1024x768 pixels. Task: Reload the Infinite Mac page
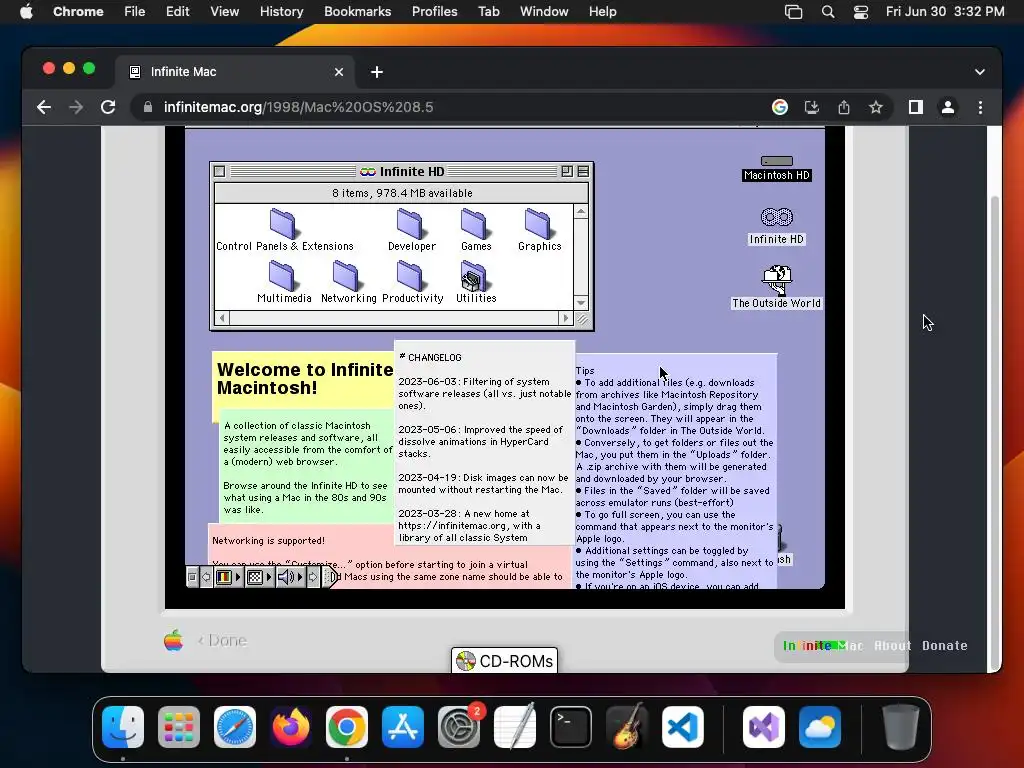(x=108, y=107)
